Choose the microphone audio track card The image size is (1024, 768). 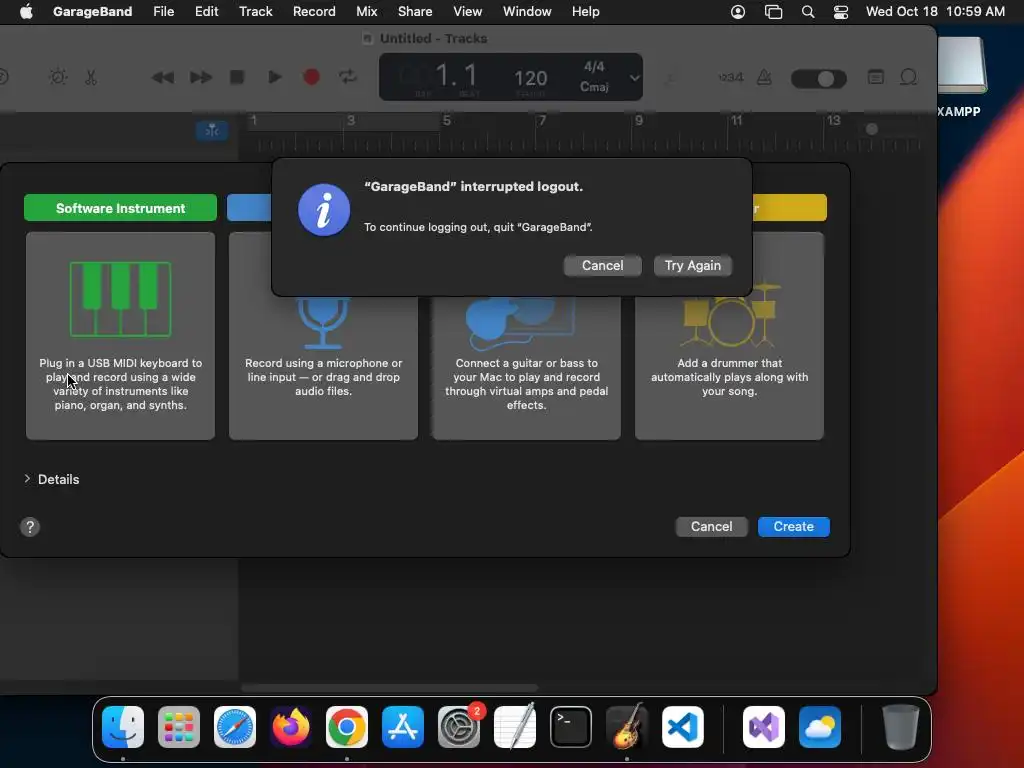pos(323,369)
